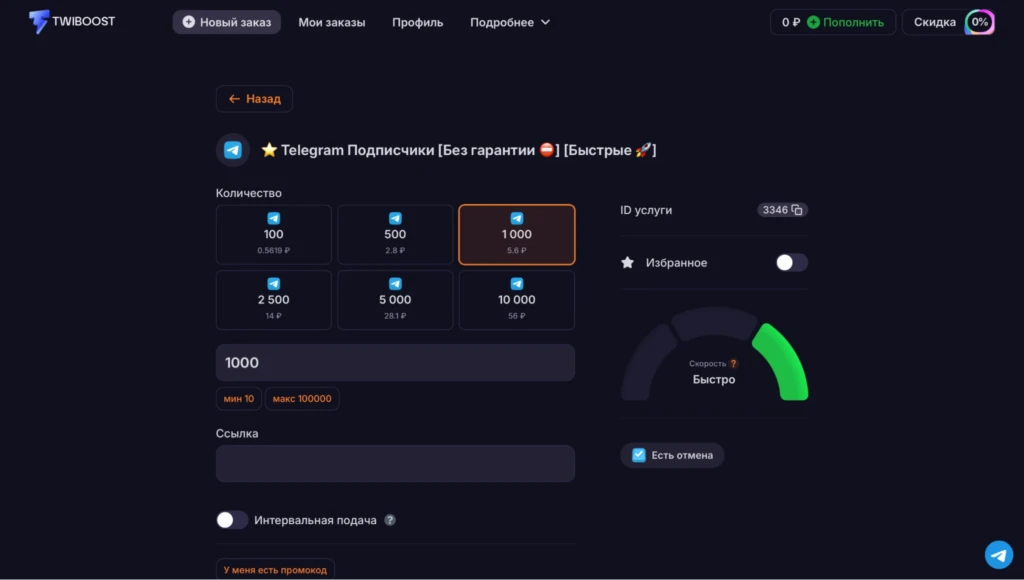
Task: Click the Telegram service icon beside title
Action: point(233,150)
